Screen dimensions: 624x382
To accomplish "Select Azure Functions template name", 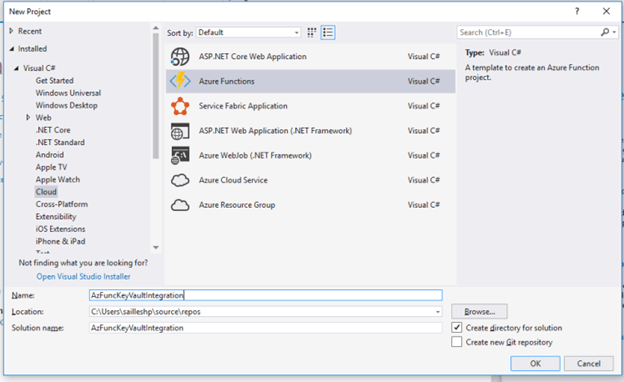I will [226, 81].
